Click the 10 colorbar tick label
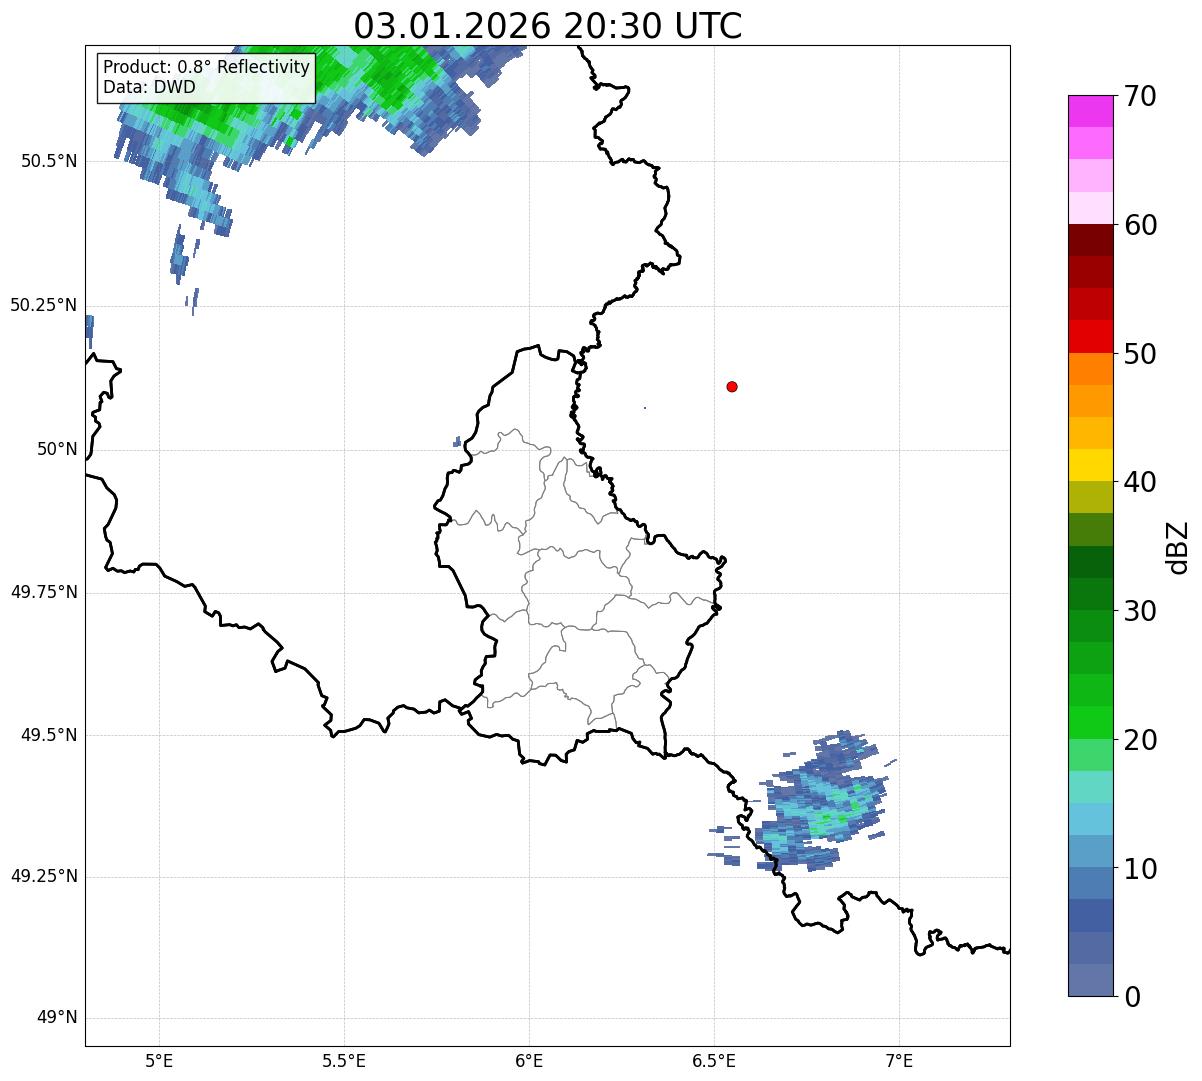Screen dimensions: 1202x1081 [x=1140, y=869]
